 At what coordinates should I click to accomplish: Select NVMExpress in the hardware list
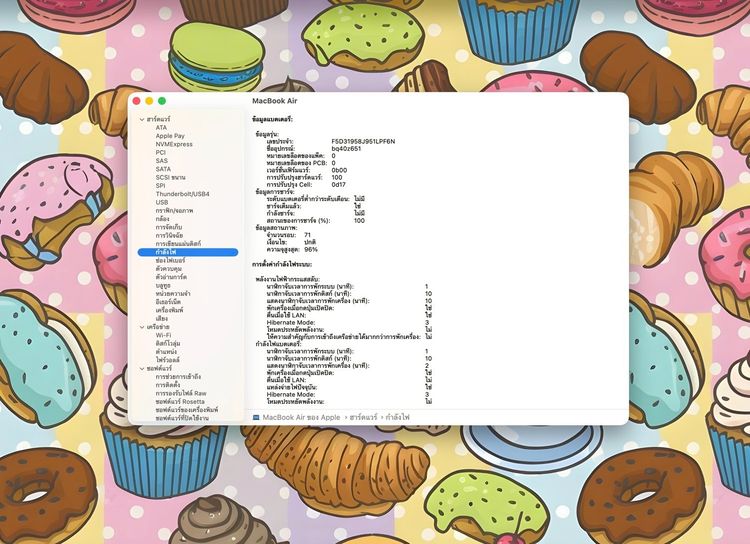click(x=173, y=144)
